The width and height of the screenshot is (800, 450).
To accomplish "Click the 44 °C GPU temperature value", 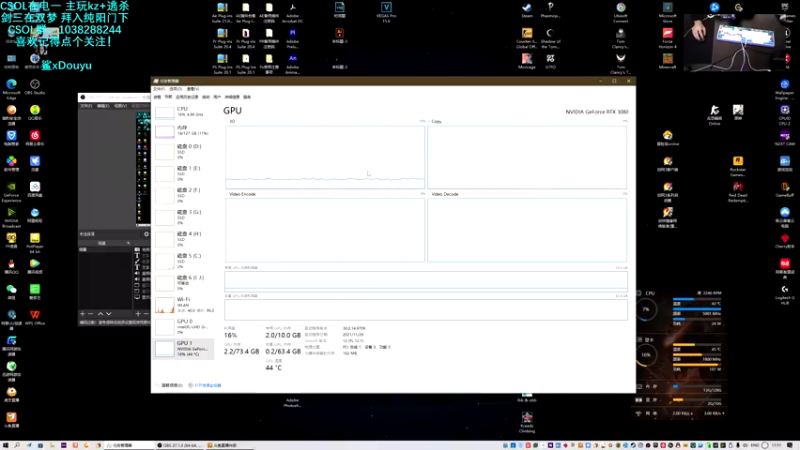I will click(x=273, y=367).
